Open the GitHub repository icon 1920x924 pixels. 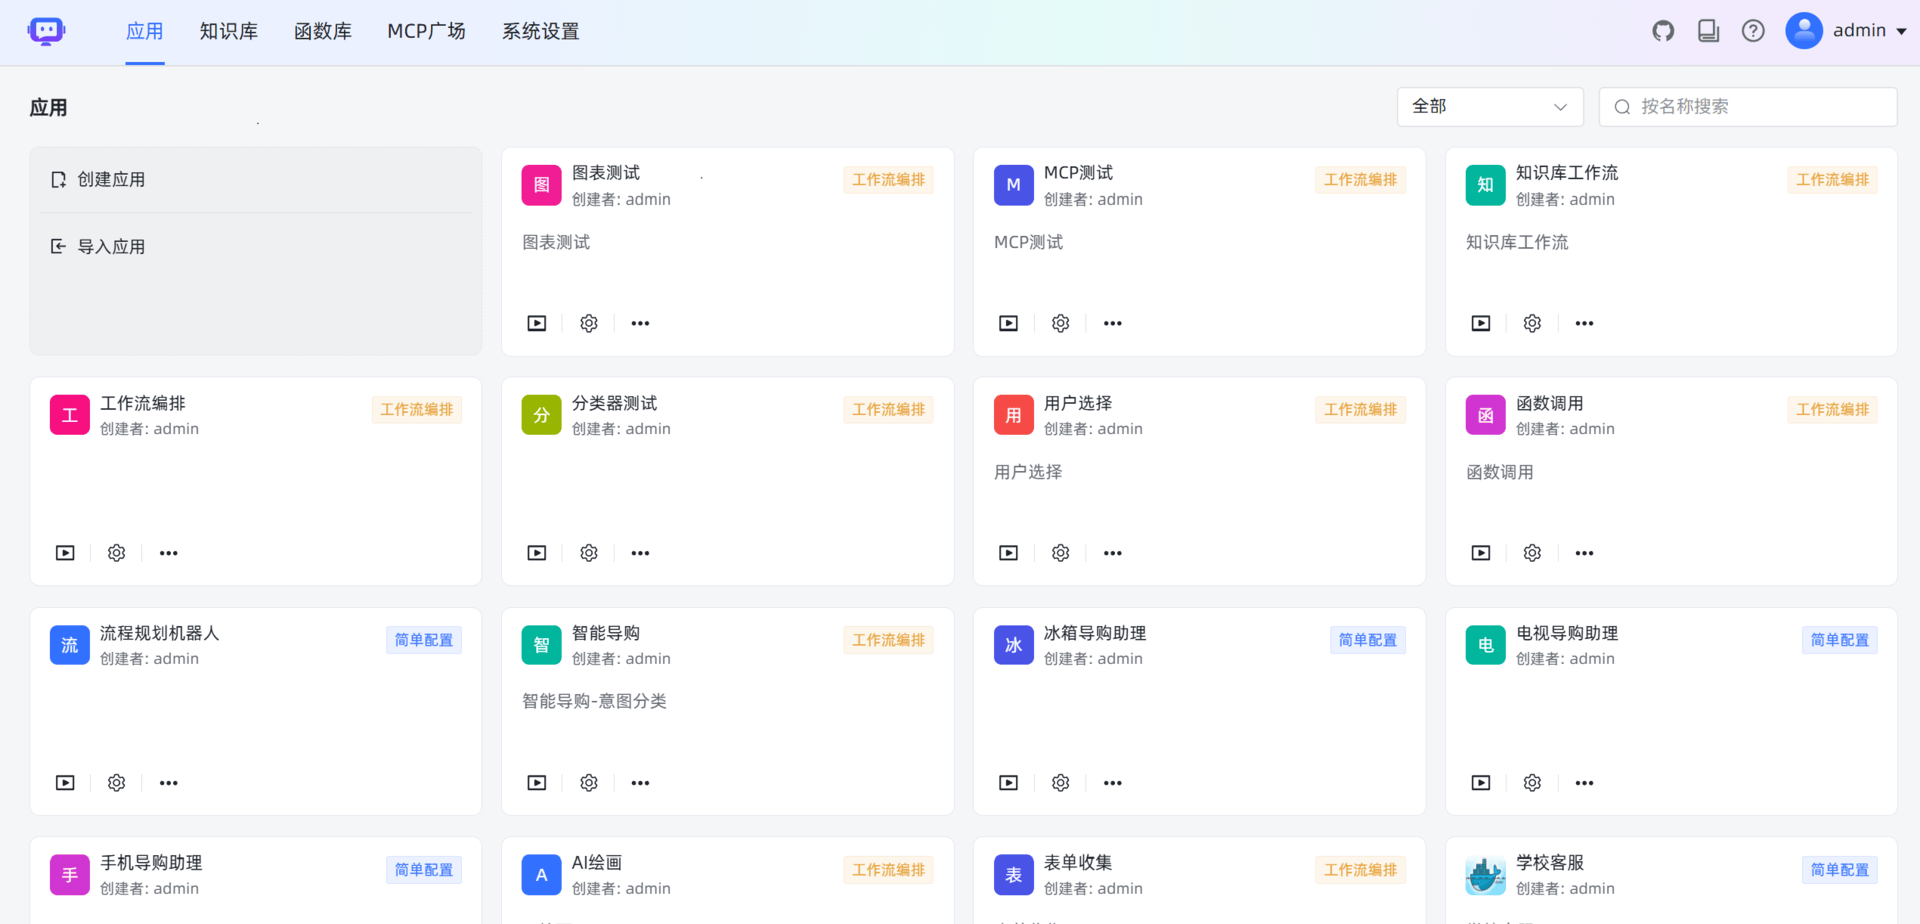[x=1663, y=31]
